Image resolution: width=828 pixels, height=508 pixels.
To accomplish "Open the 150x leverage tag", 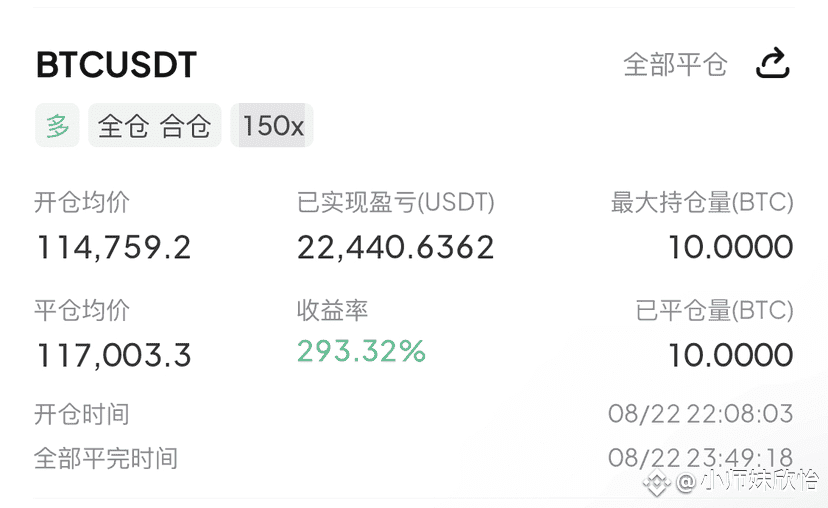I will coord(272,125).
